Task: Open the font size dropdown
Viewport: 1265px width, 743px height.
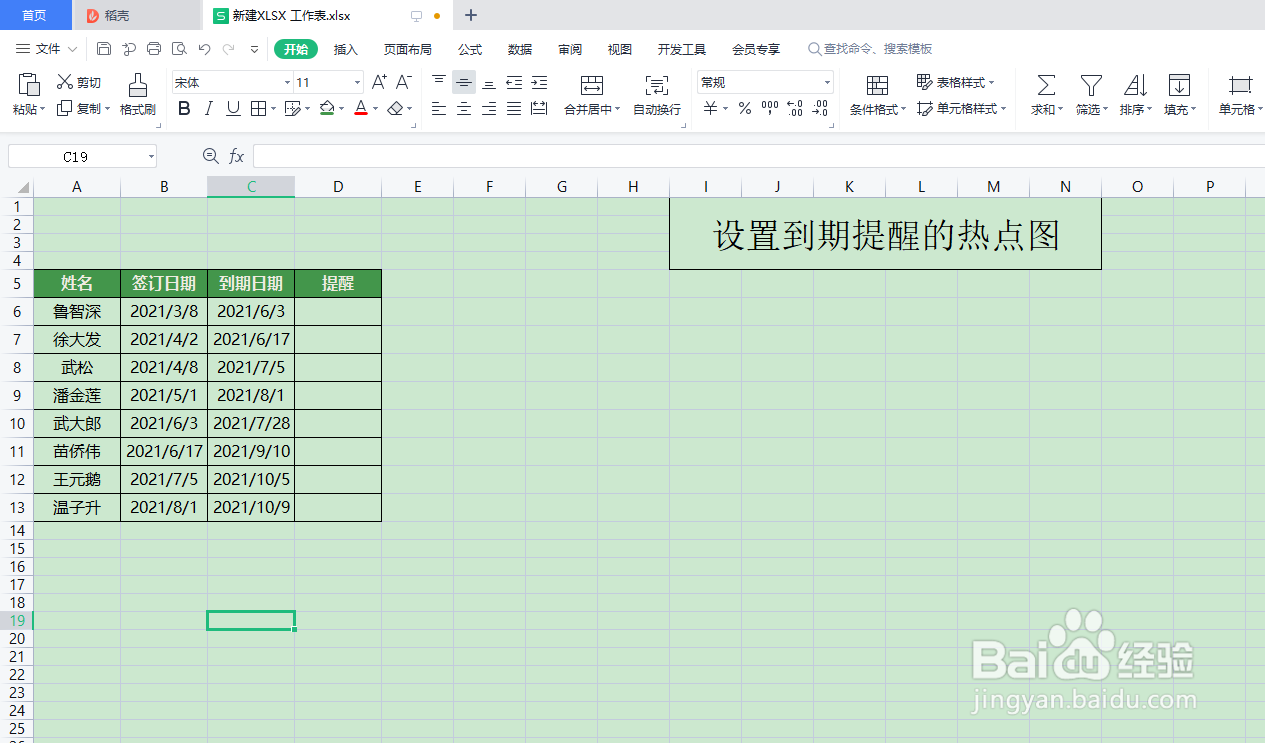Action: [354, 82]
